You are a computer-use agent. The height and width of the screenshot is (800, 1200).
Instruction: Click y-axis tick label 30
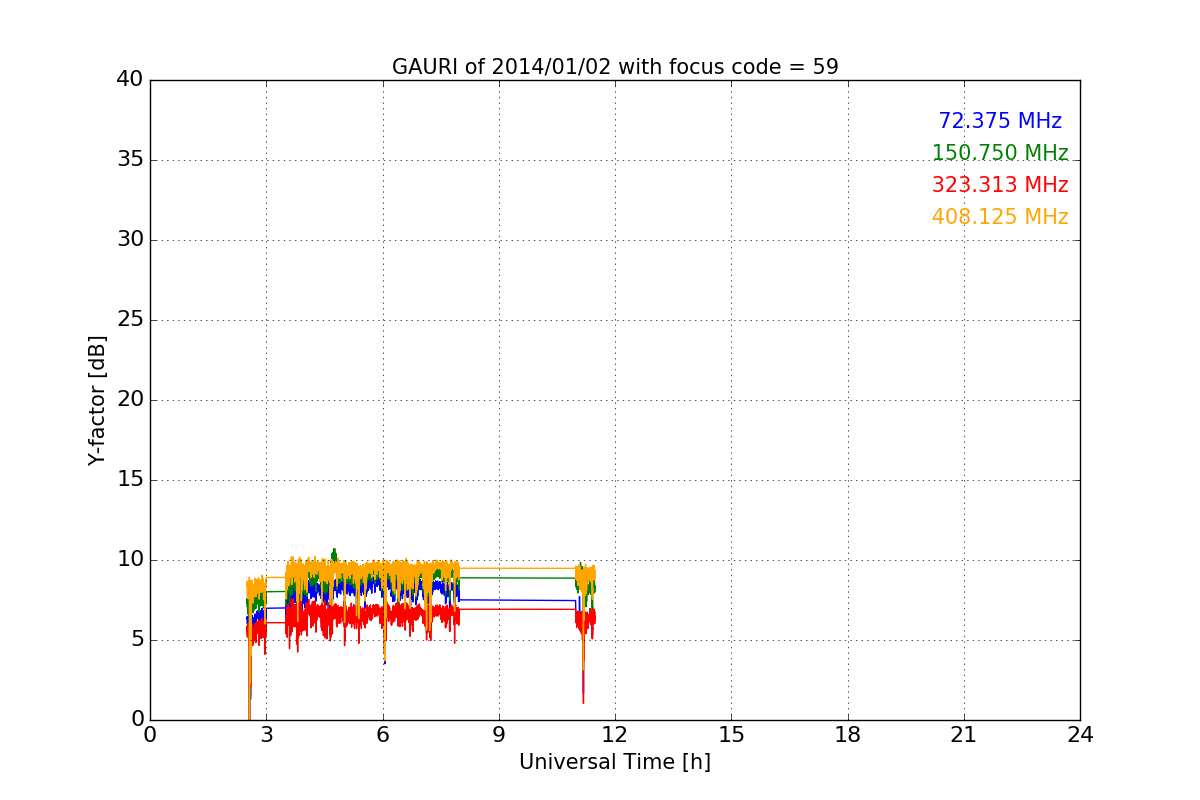(130, 240)
